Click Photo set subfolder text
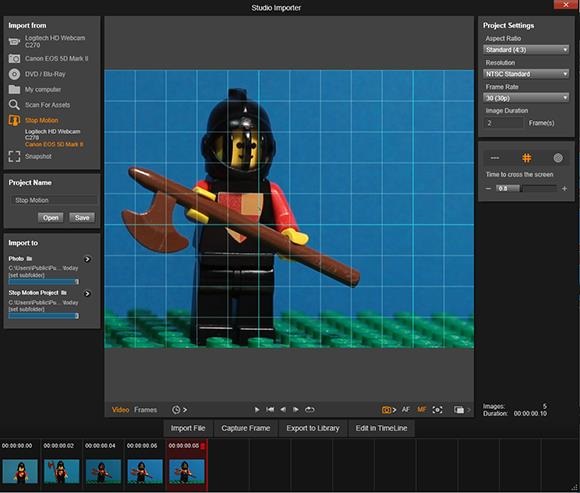This screenshot has height=493, width=580. pyautogui.click(x=26, y=275)
